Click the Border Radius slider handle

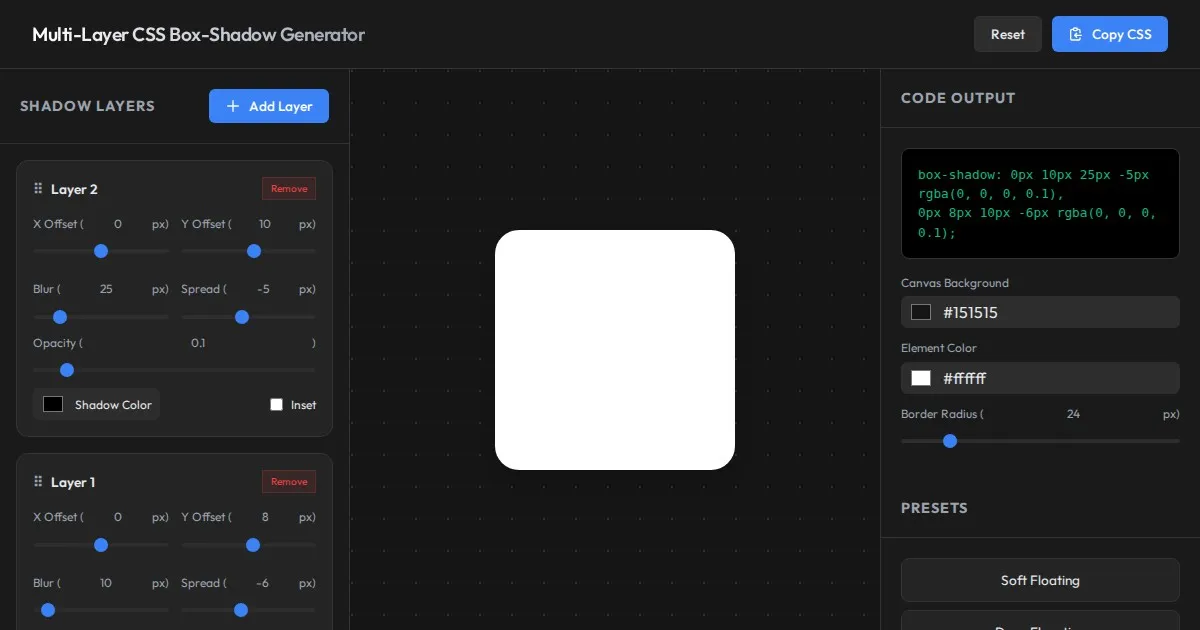950,441
